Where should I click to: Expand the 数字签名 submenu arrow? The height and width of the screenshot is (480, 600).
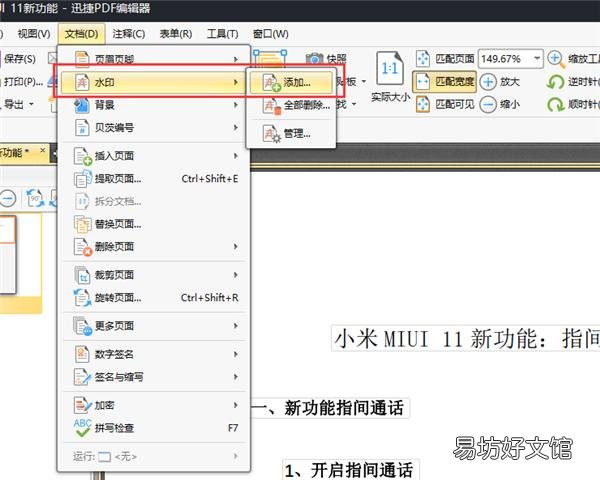(236, 354)
